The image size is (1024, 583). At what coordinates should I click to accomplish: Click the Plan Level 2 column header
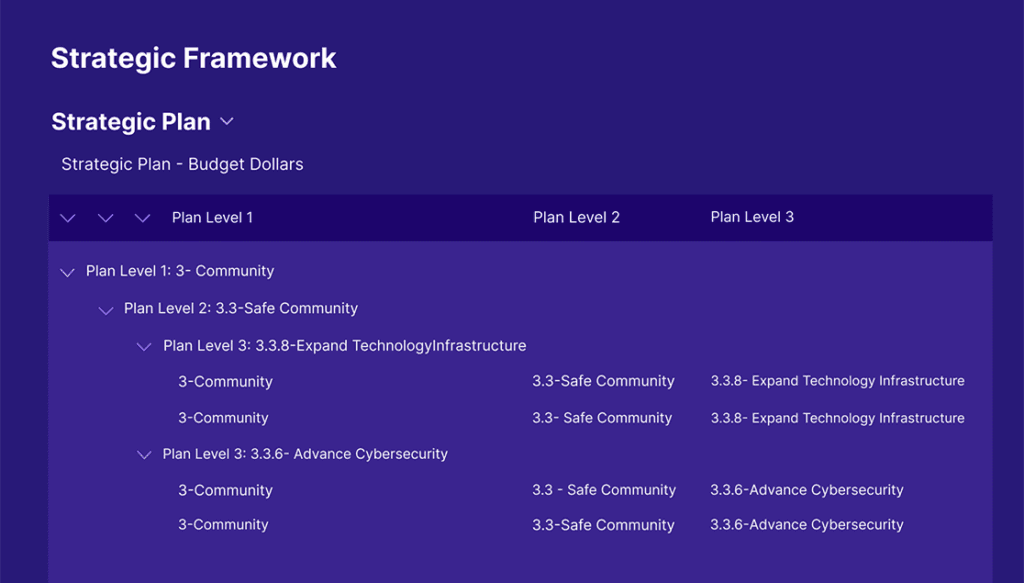point(576,217)
